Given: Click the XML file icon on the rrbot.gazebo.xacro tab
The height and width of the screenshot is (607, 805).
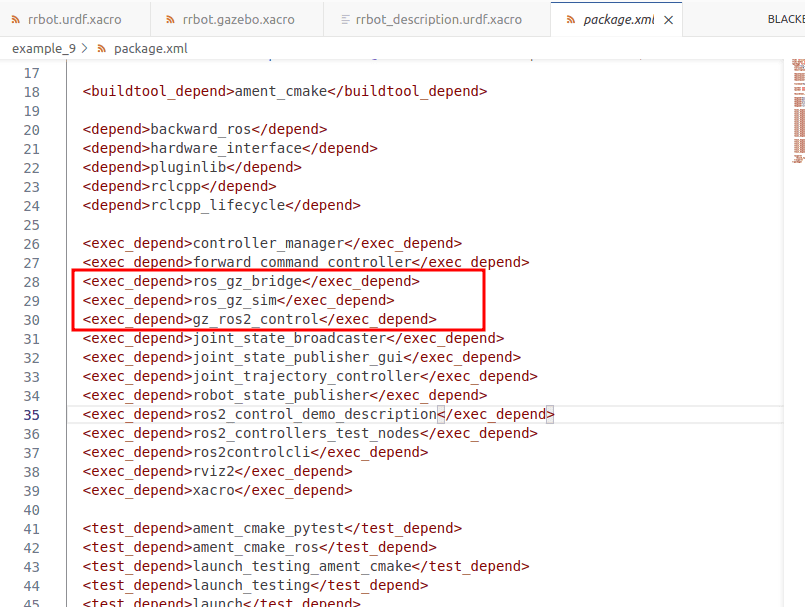Looking at the screenshot, I should pyautogui.click(x=168, y=19).
